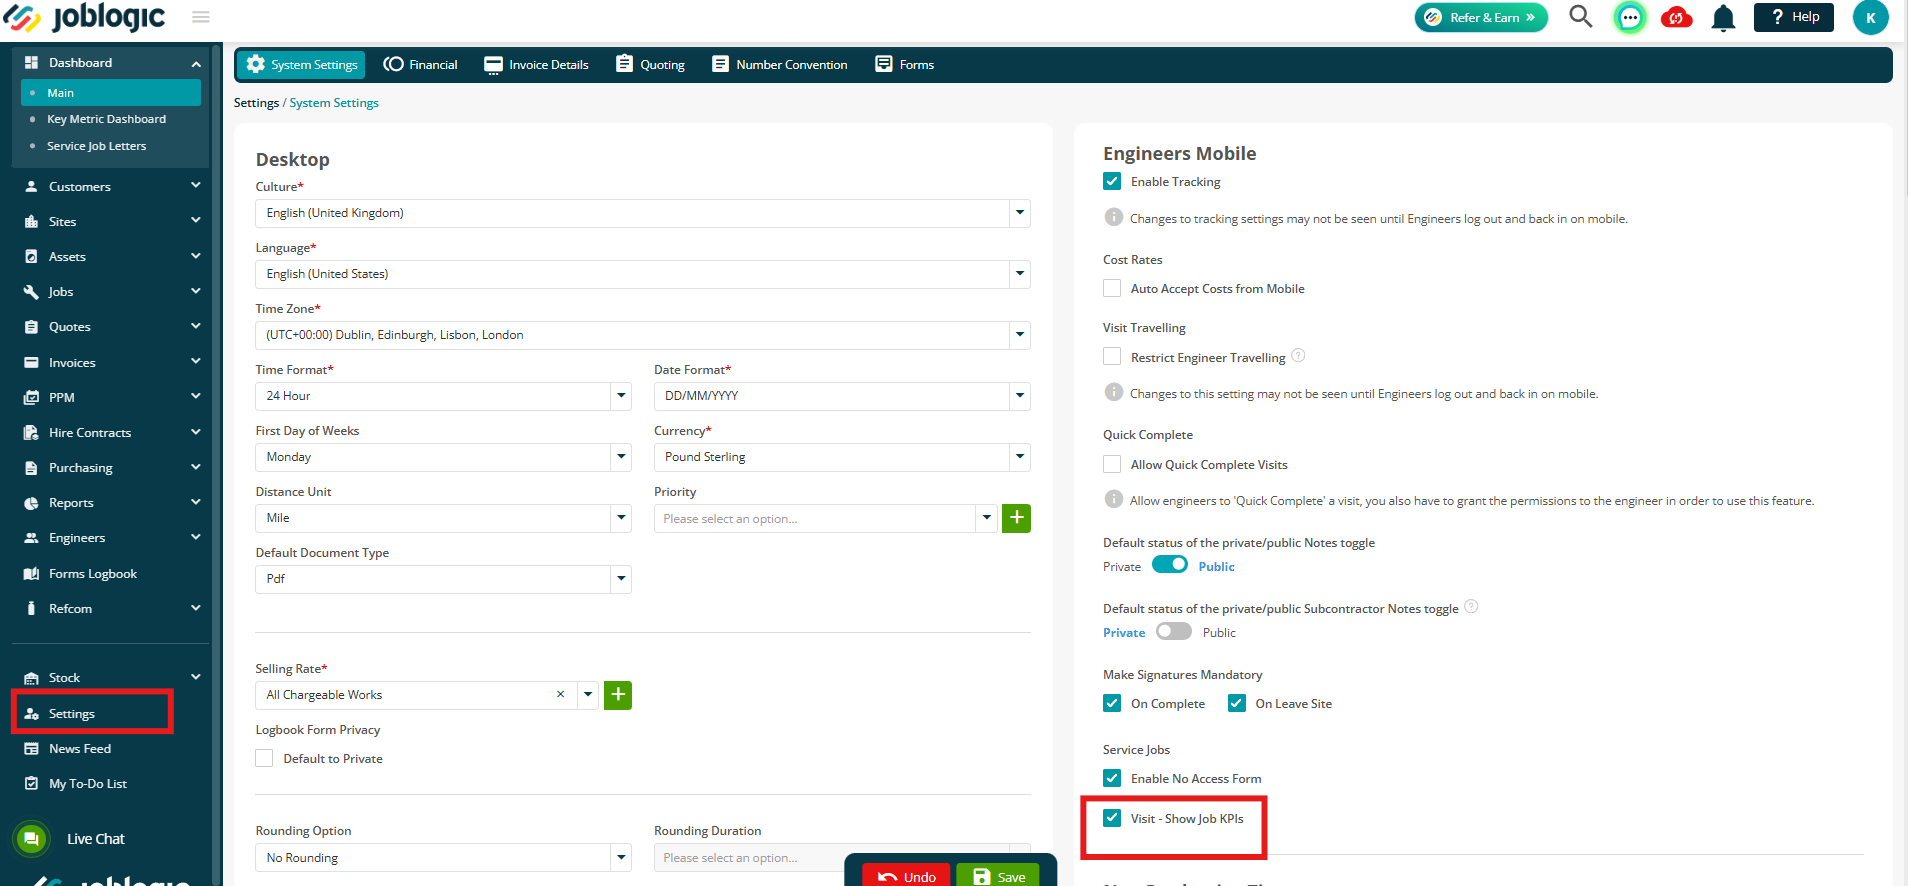Click the Forms Logbook icon

point(31,574)
